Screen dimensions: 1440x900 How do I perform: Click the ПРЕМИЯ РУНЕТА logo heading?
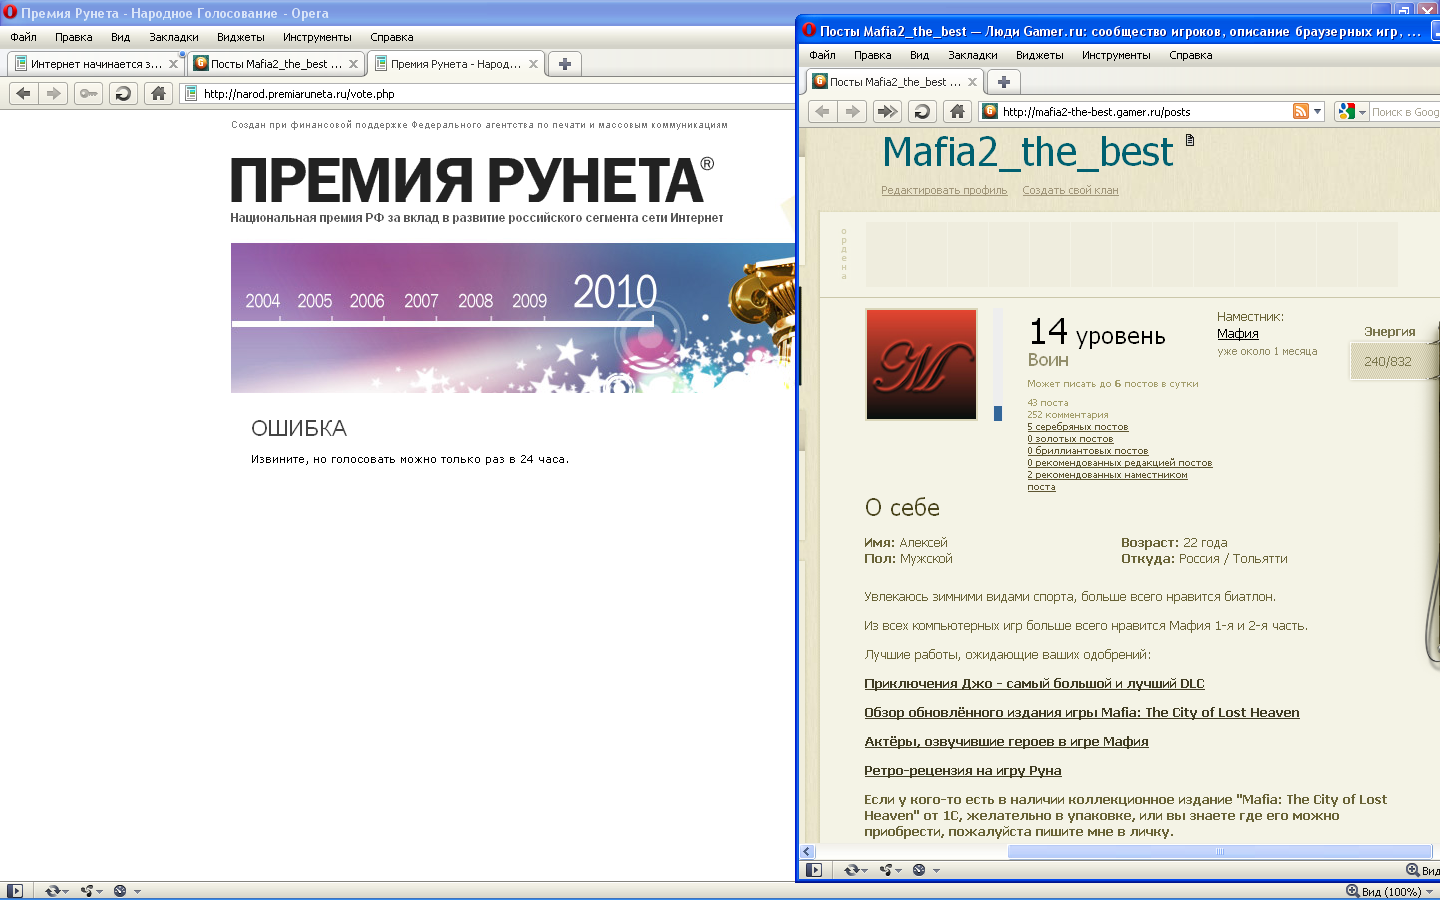tap(472, 180)
